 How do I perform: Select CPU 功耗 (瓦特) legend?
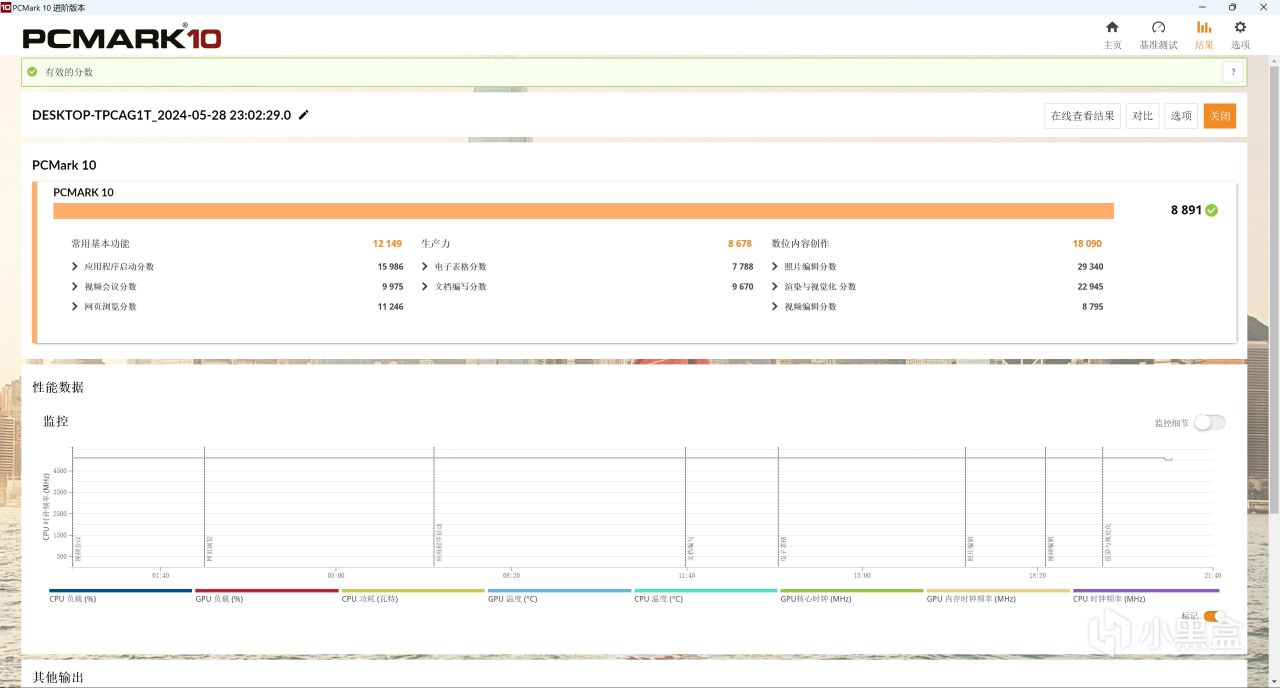coord(412,595)
